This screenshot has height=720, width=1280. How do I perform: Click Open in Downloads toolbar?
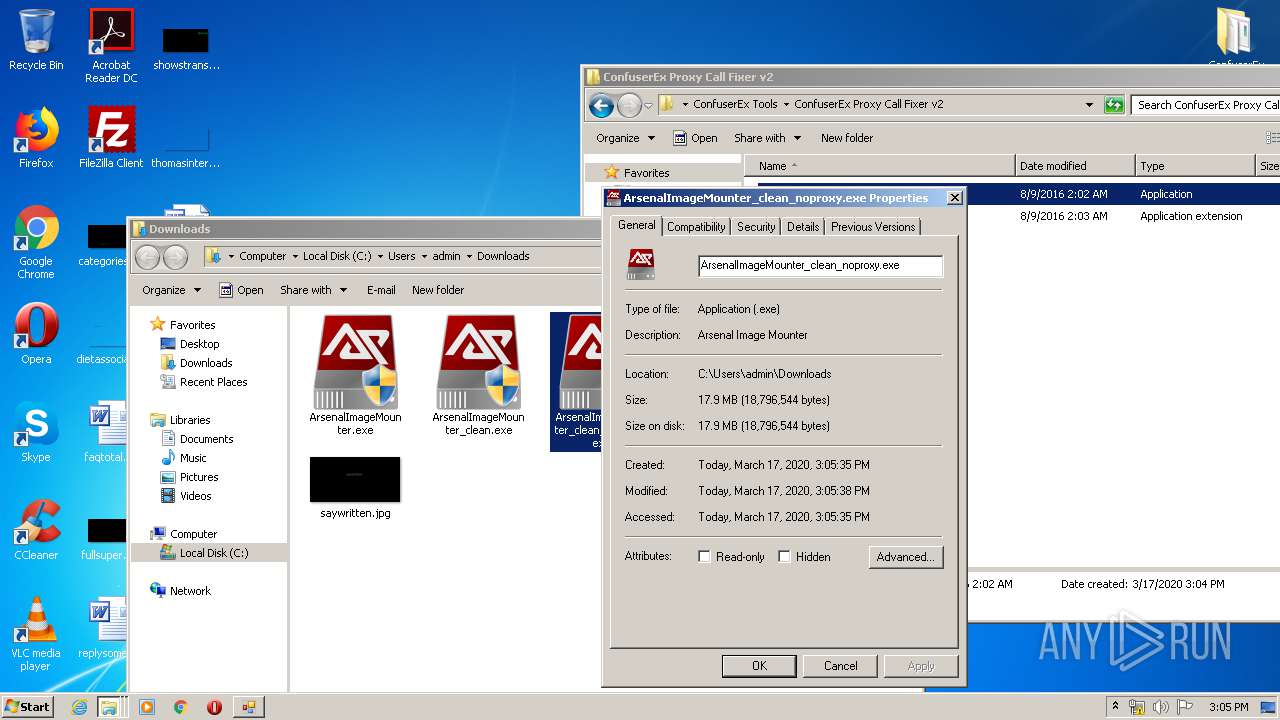242,290
